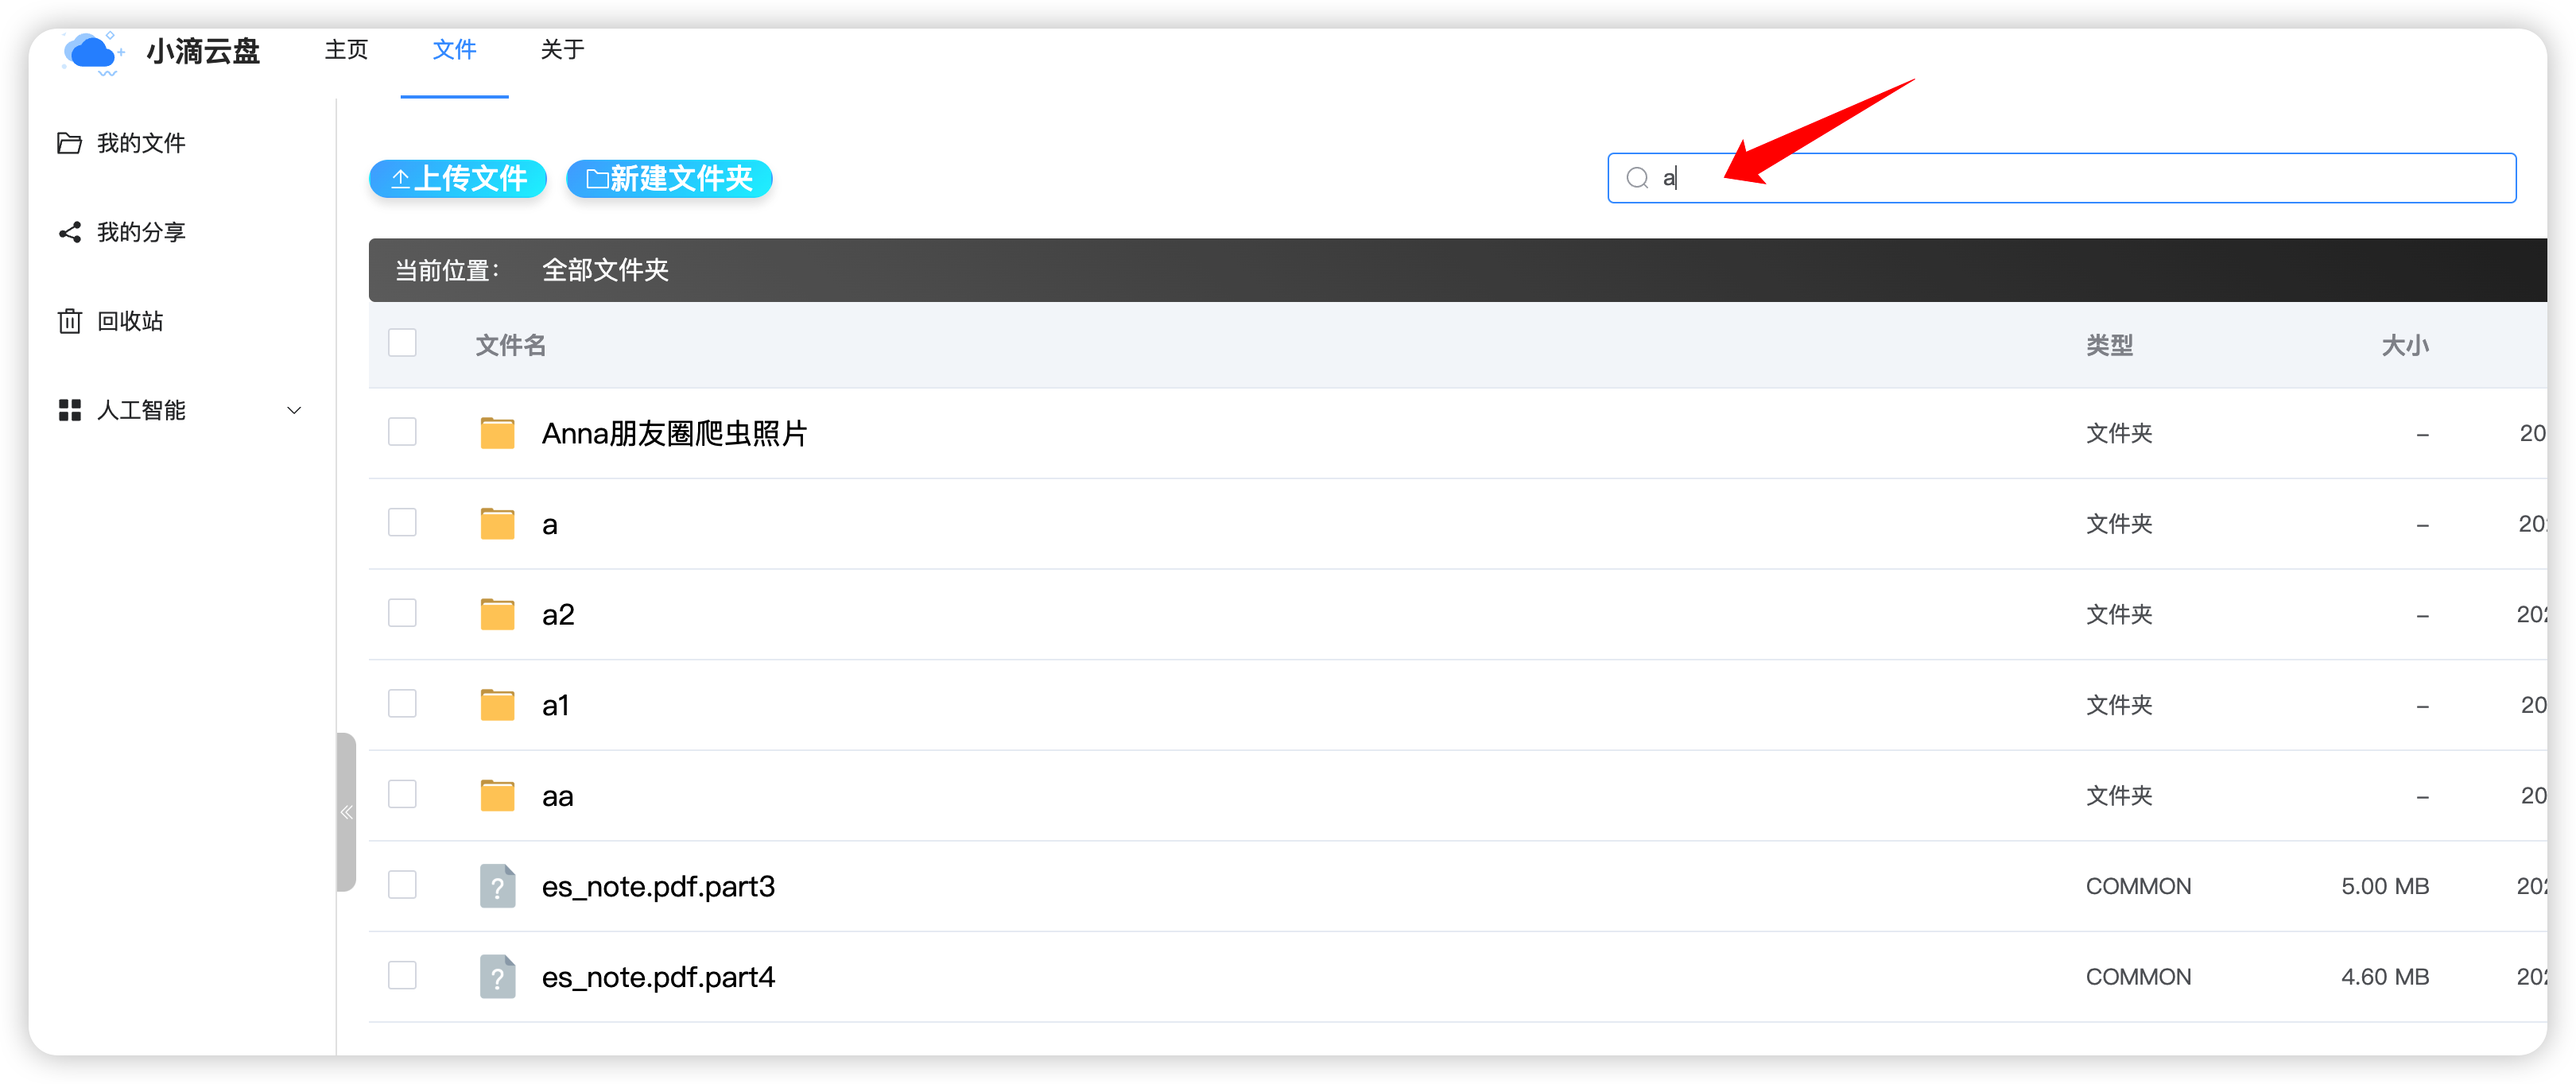This screenshot has width=2576, height=1084.
Task: Click the search magnifier icon
Action: (x=1637, y=178)
